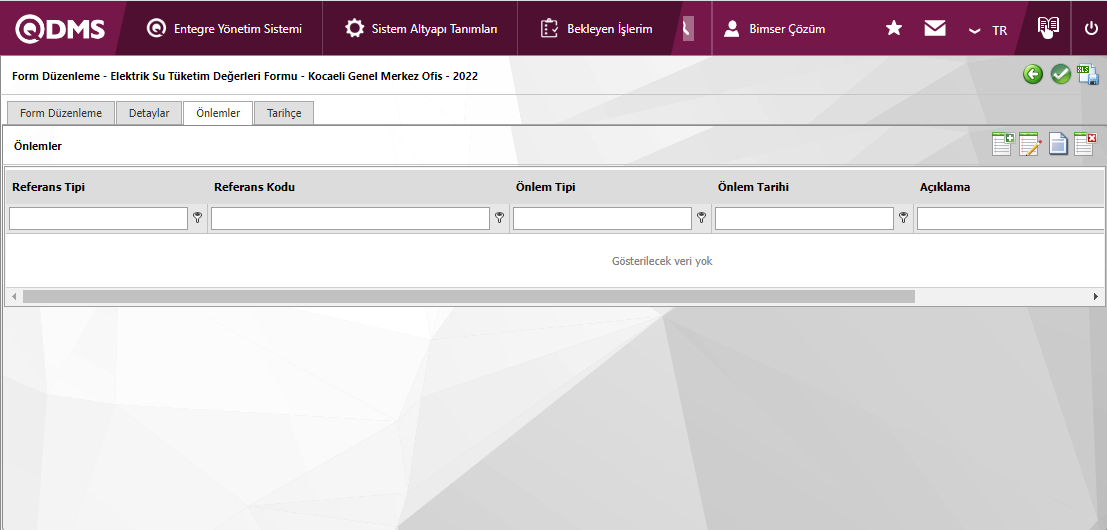Click the horizontal scrollbar right arrow
This screenshot has height=530, width=1107.
1096,297
